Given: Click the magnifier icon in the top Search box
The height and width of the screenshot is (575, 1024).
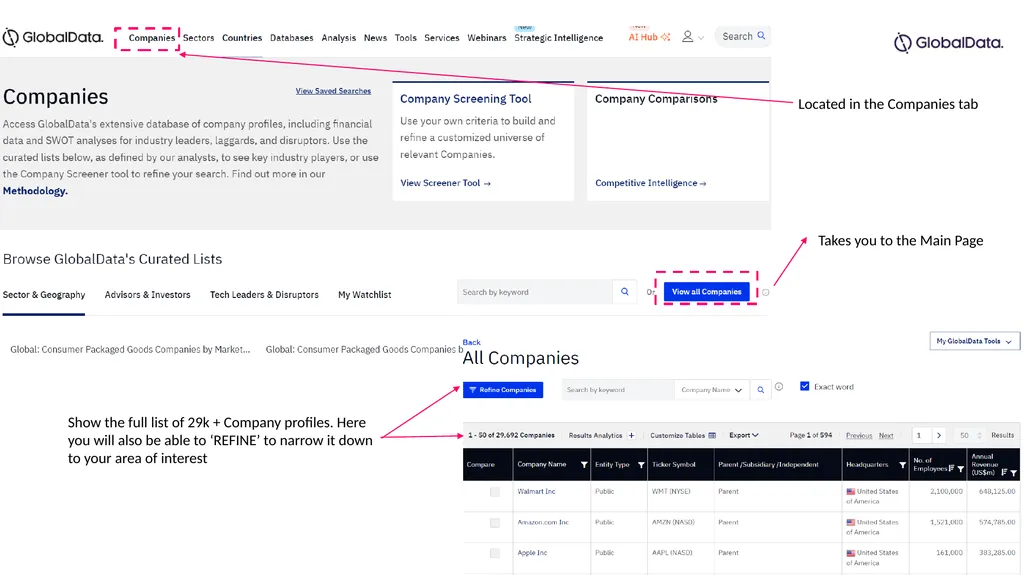Looking at the screenshot, I should pyautogui.click(x=761, y=36).
